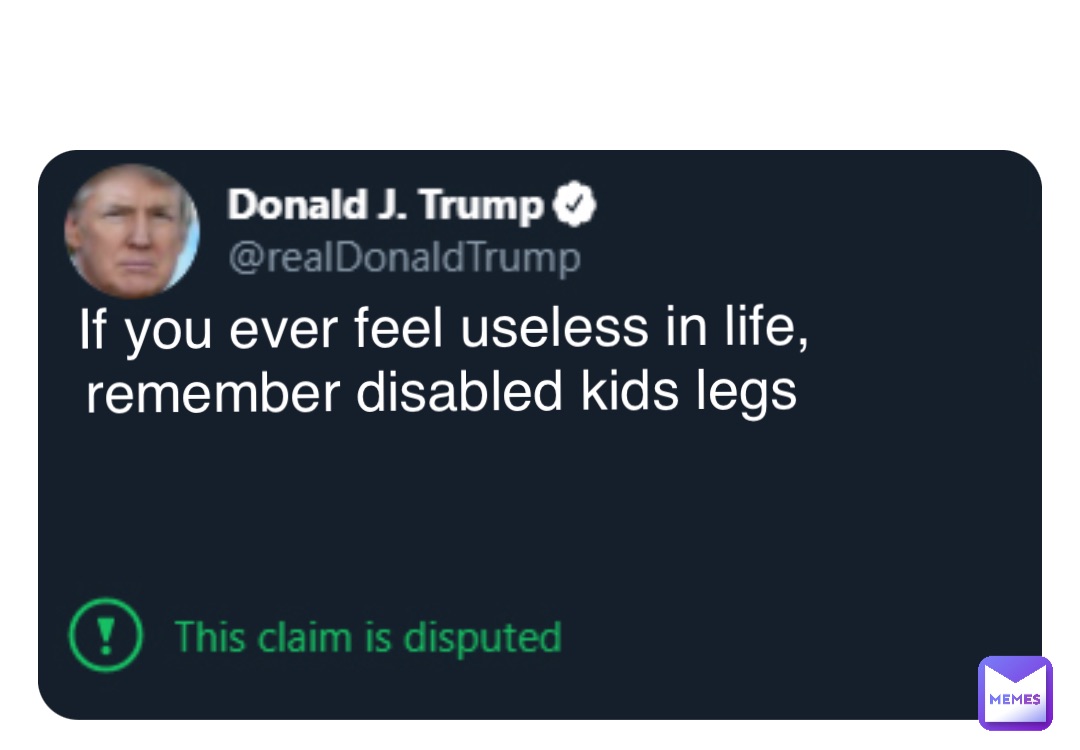The width and height of the screenshot is (1080, 750).
Task: Select the @realDonaldTrump handle
Action: click(x=404, y=258)
